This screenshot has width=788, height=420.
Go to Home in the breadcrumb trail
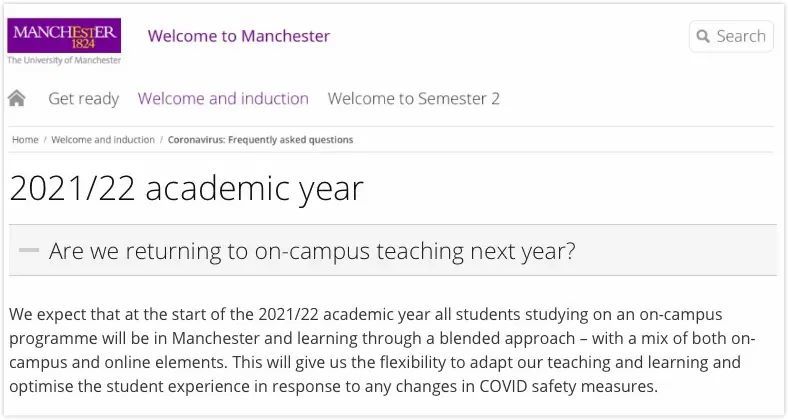coord(25,140)
